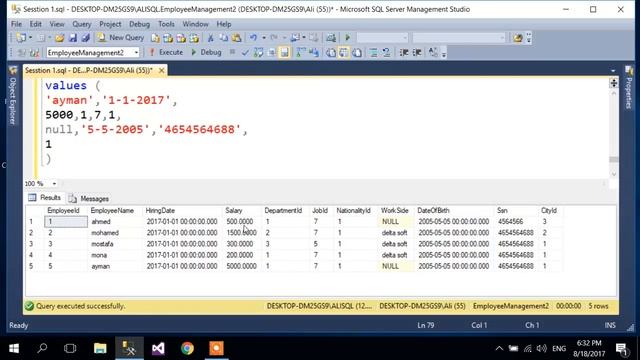Click the Paste toolbar icon
Image resolution: width=640 pixels, height=360 pixels.
click(237, 38)
